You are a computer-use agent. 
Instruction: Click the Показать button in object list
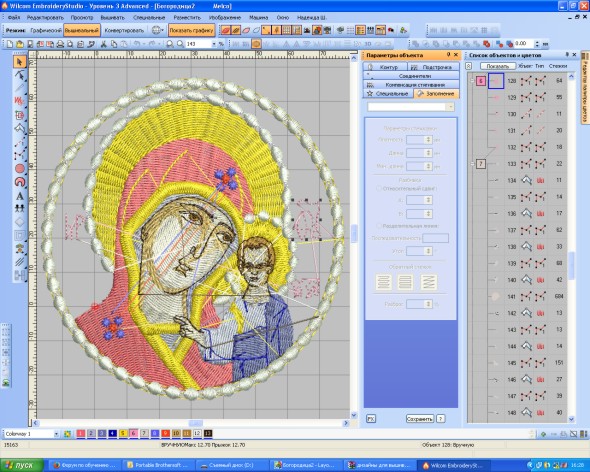point(497,66)
